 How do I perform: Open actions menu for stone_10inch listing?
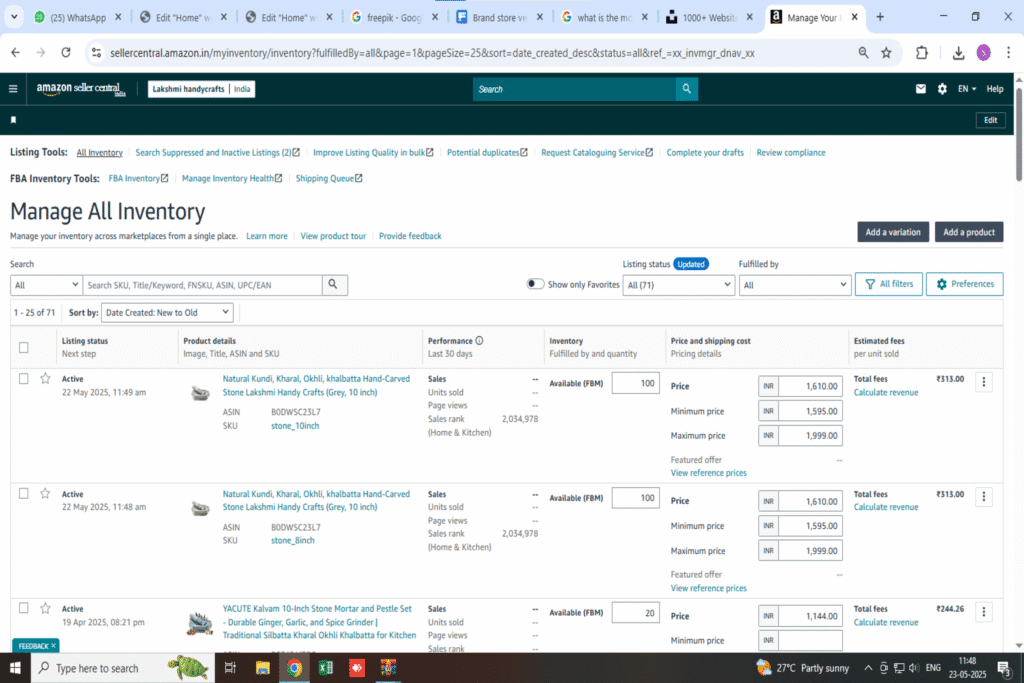point(984,383)
